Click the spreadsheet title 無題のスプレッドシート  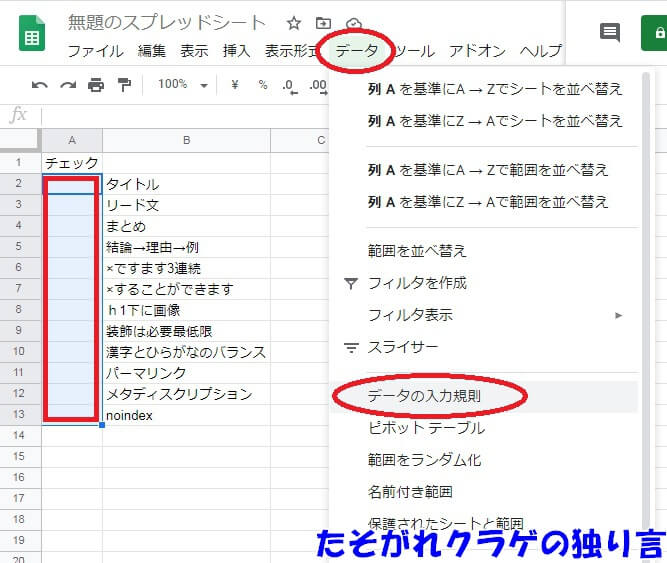click(x=167, y=23)
